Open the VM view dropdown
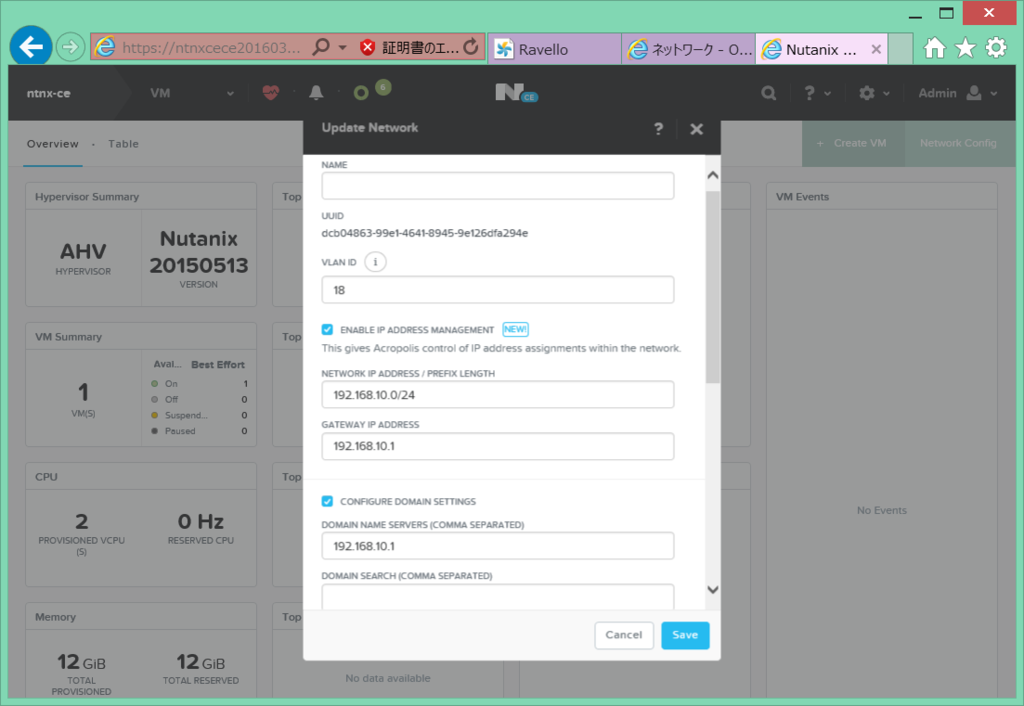1024x706 pixels. (191, 93)
